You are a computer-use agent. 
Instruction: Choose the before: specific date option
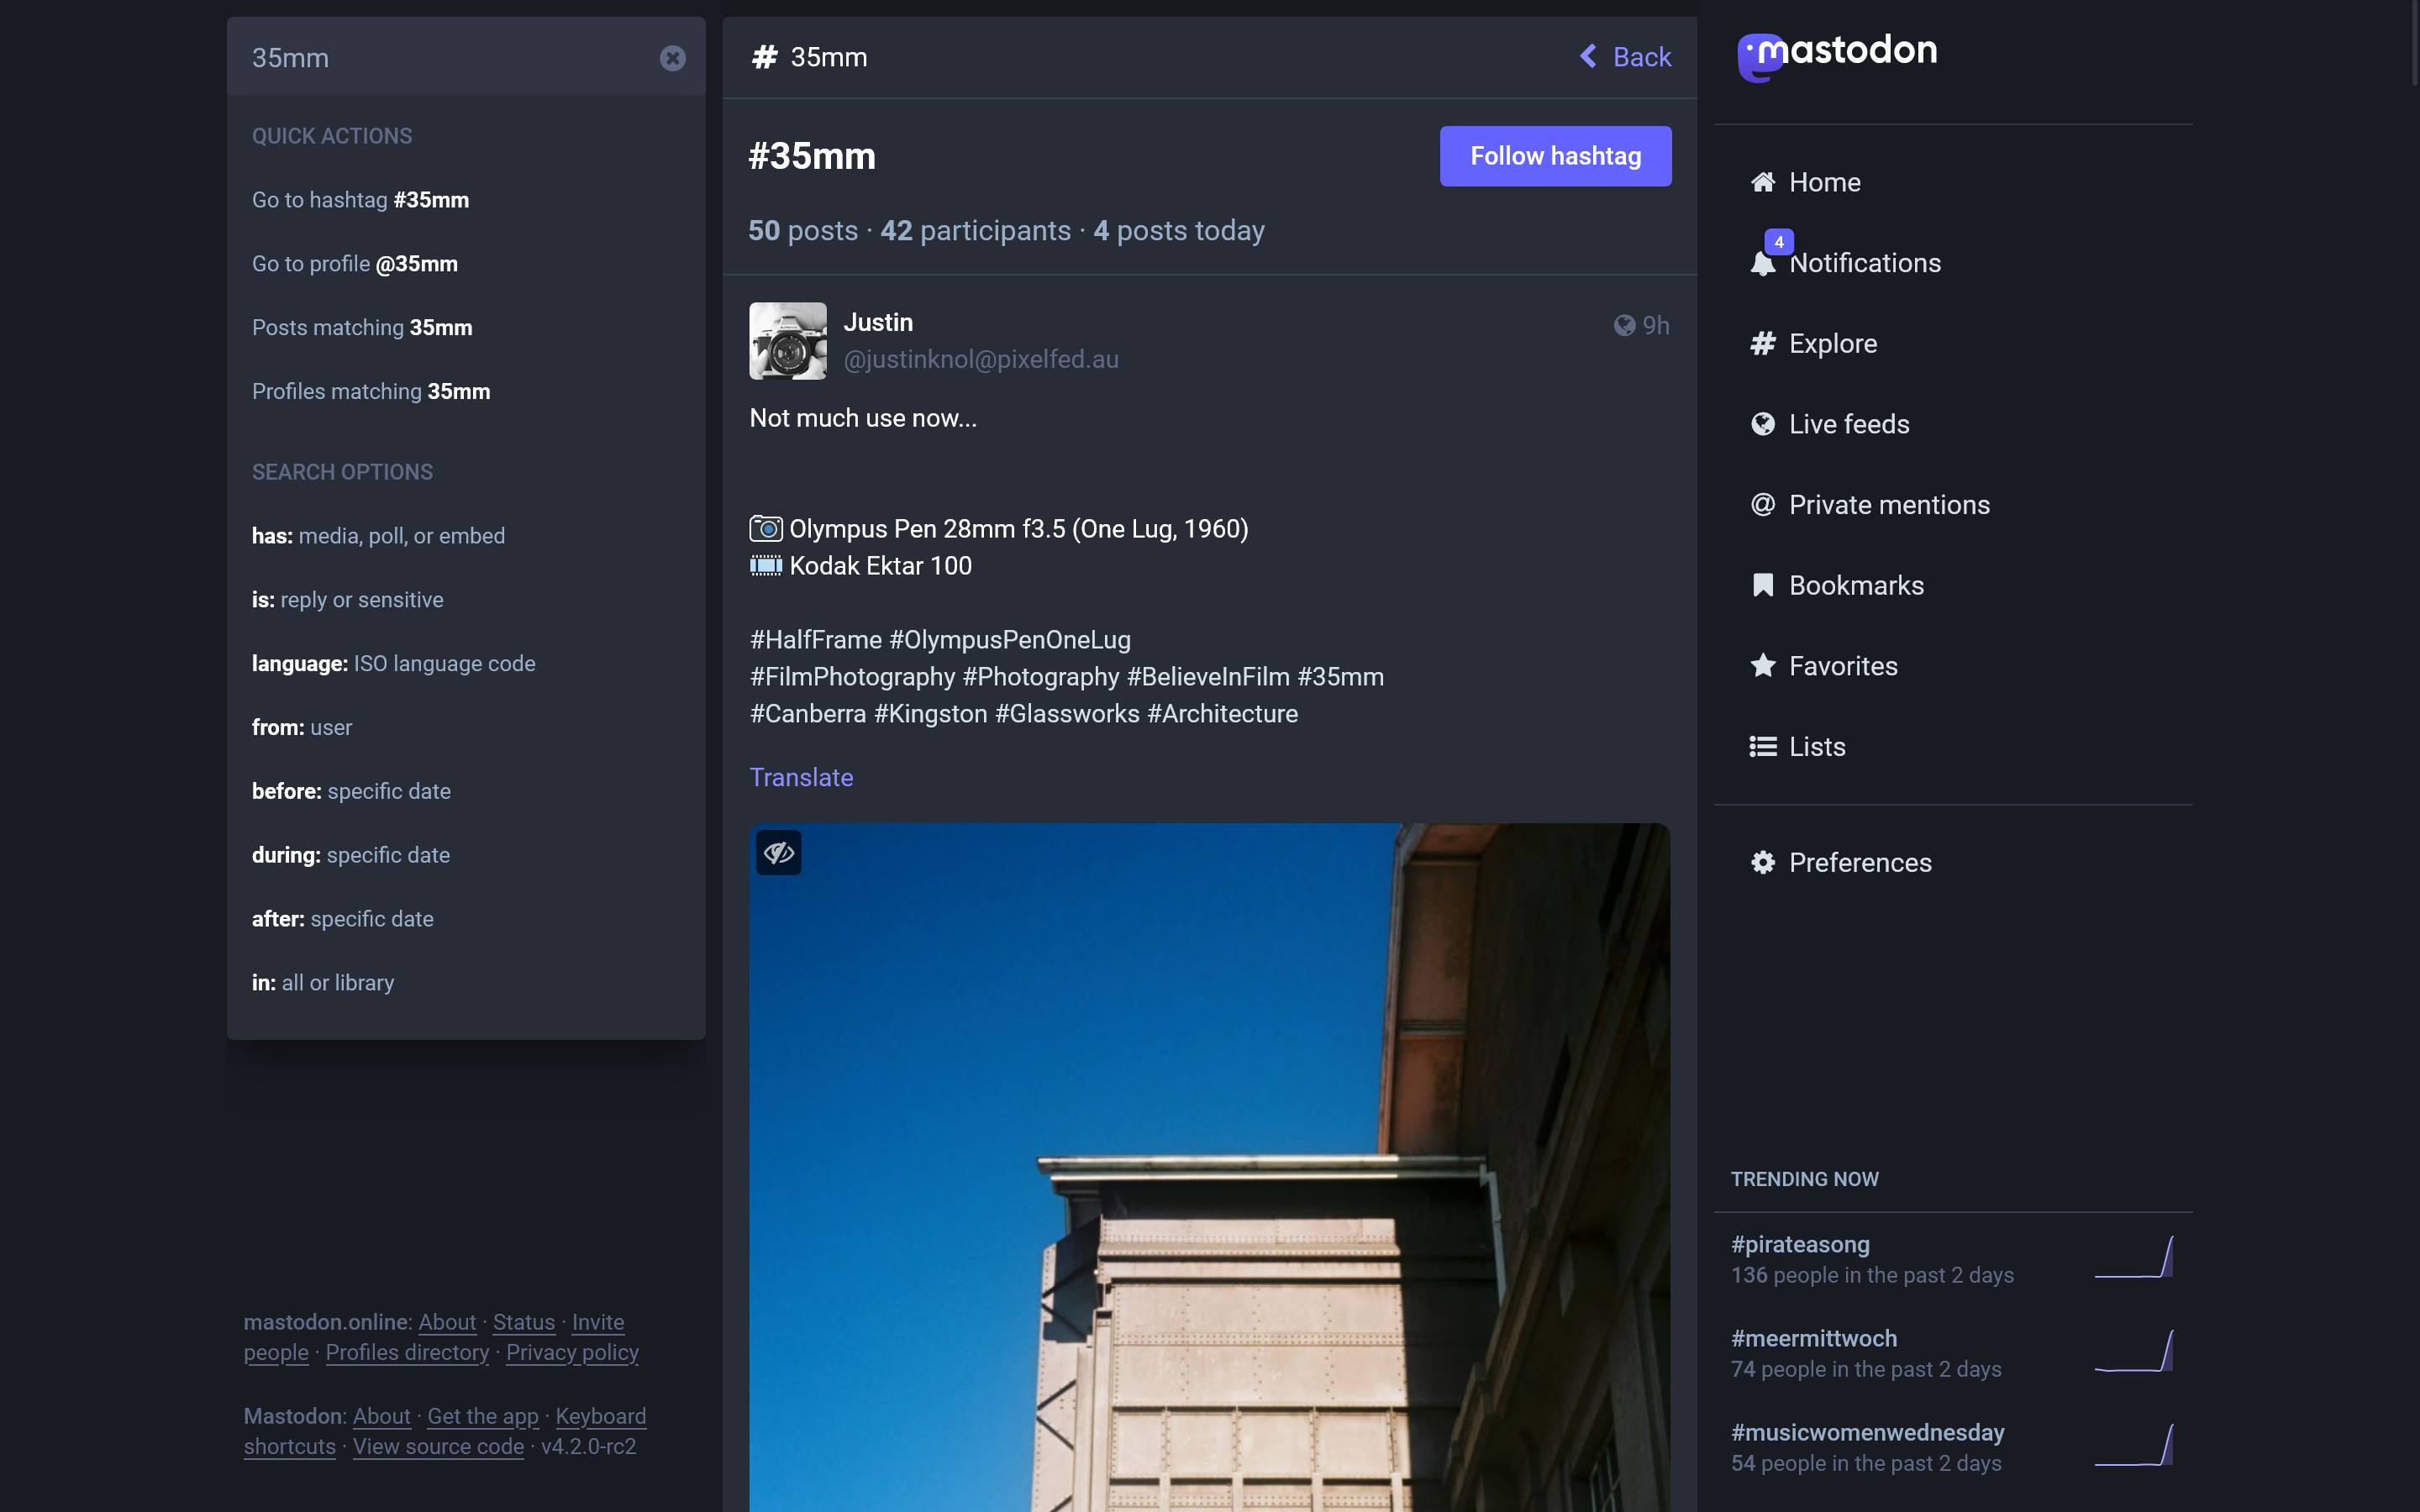tap(351, 791)
